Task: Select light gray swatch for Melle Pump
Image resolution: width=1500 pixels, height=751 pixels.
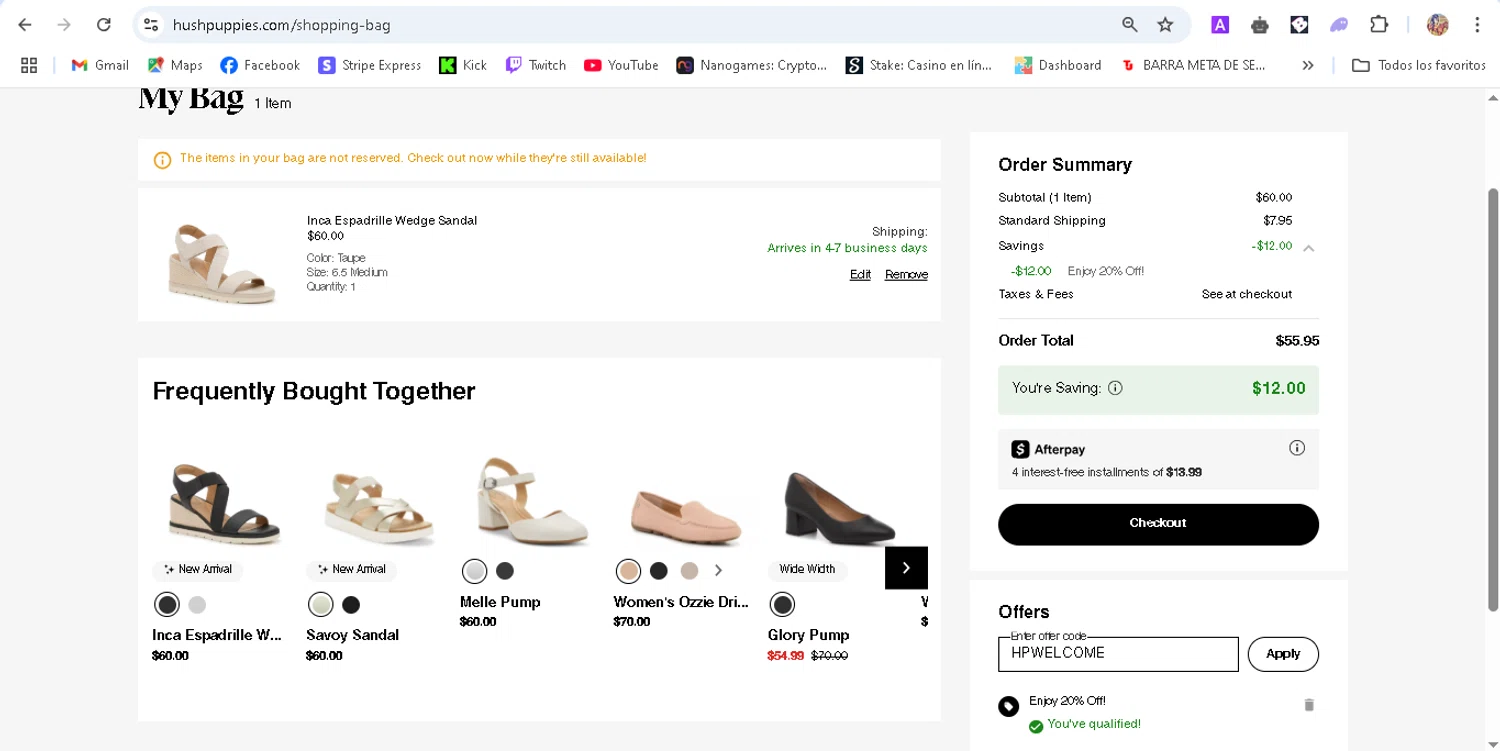Action: (x=475, y=571)
